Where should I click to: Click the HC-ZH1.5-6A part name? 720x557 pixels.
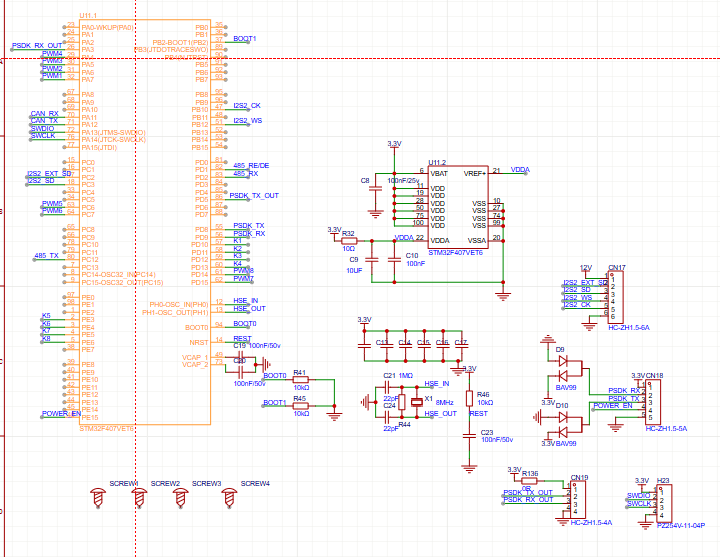[x=629, y=328]
